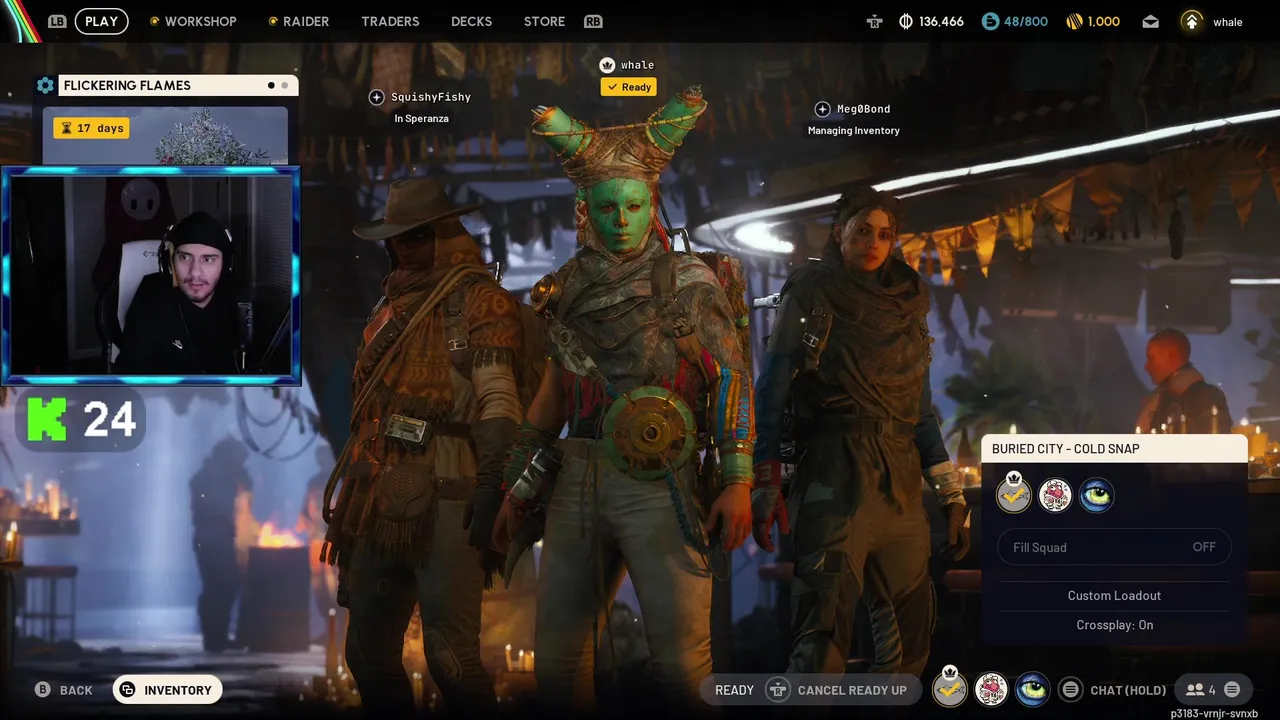Click the LB bumper icon

click(57, 21)
